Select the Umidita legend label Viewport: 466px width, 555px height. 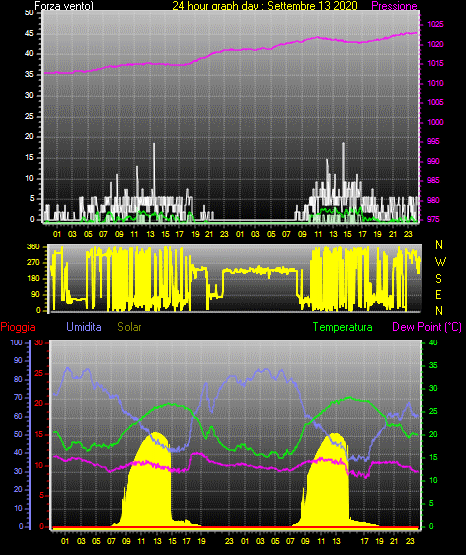point(84,327)
